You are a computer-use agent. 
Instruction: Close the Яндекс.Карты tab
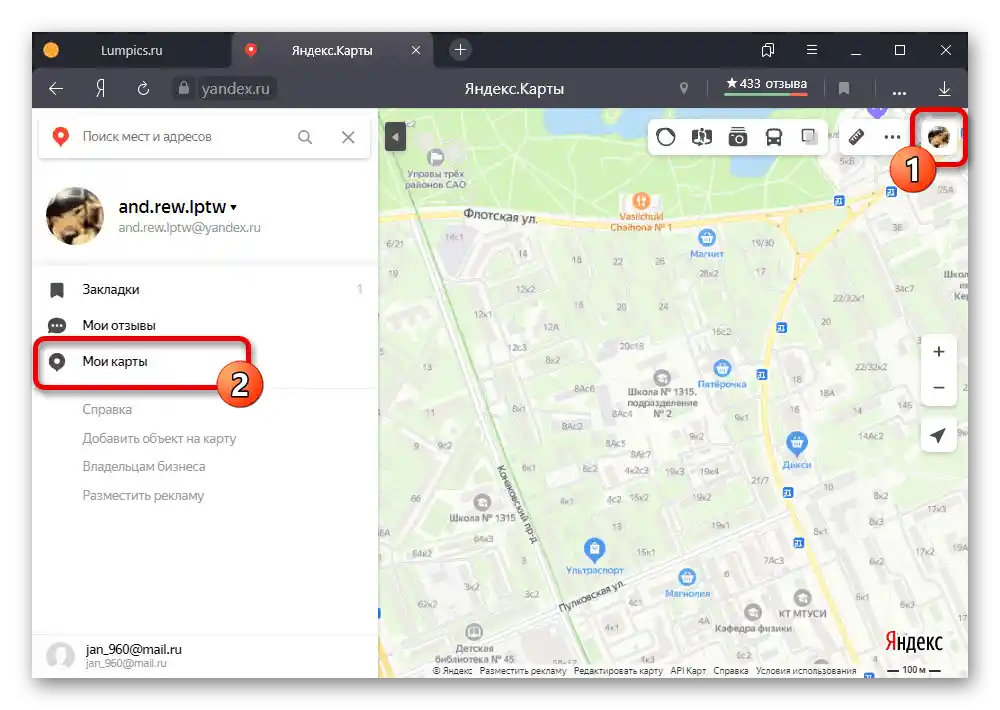coord(416,50)
